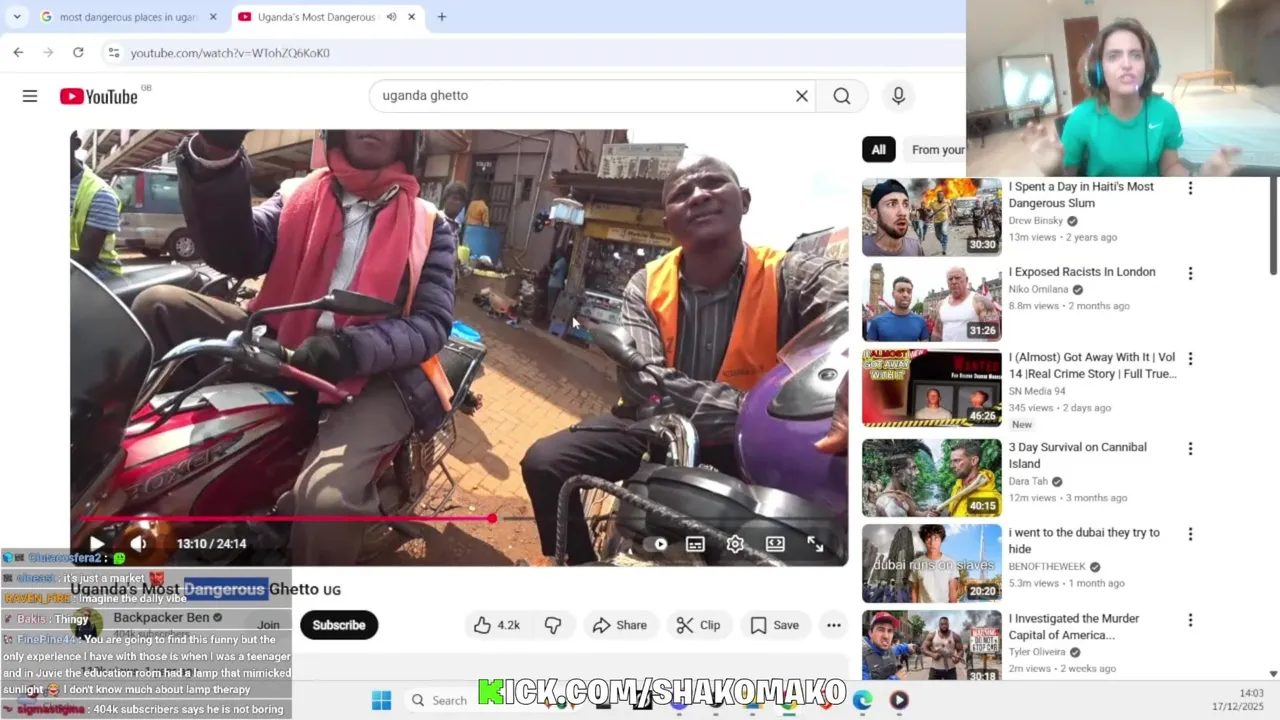Image resolution: width=1280 pixels, height=720 pixels.
Task: Open options menu for Got Away With It video
Action: [x=1190, y=359]
